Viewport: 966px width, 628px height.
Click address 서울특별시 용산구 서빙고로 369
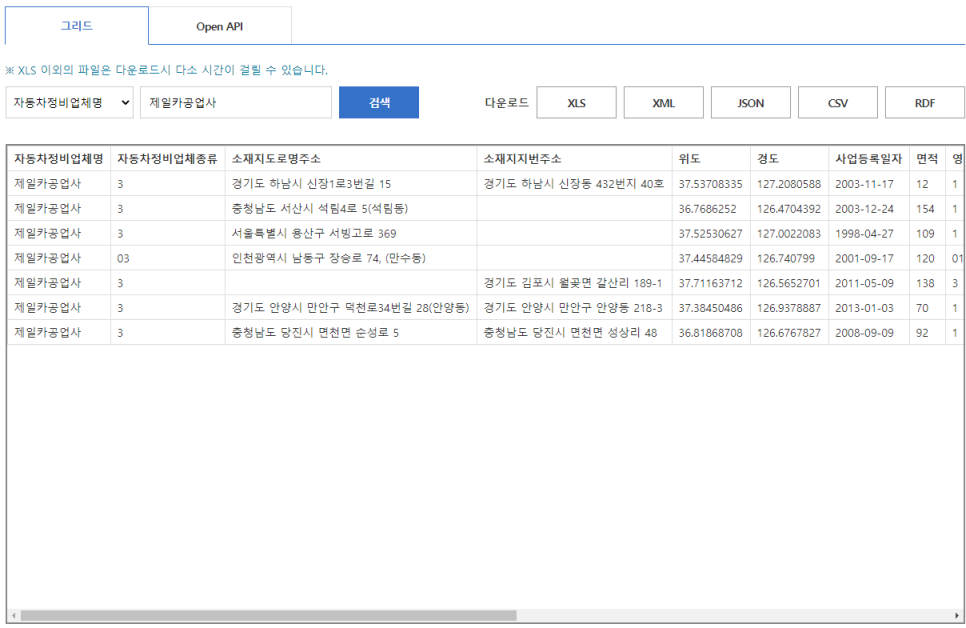coord(314,234)
